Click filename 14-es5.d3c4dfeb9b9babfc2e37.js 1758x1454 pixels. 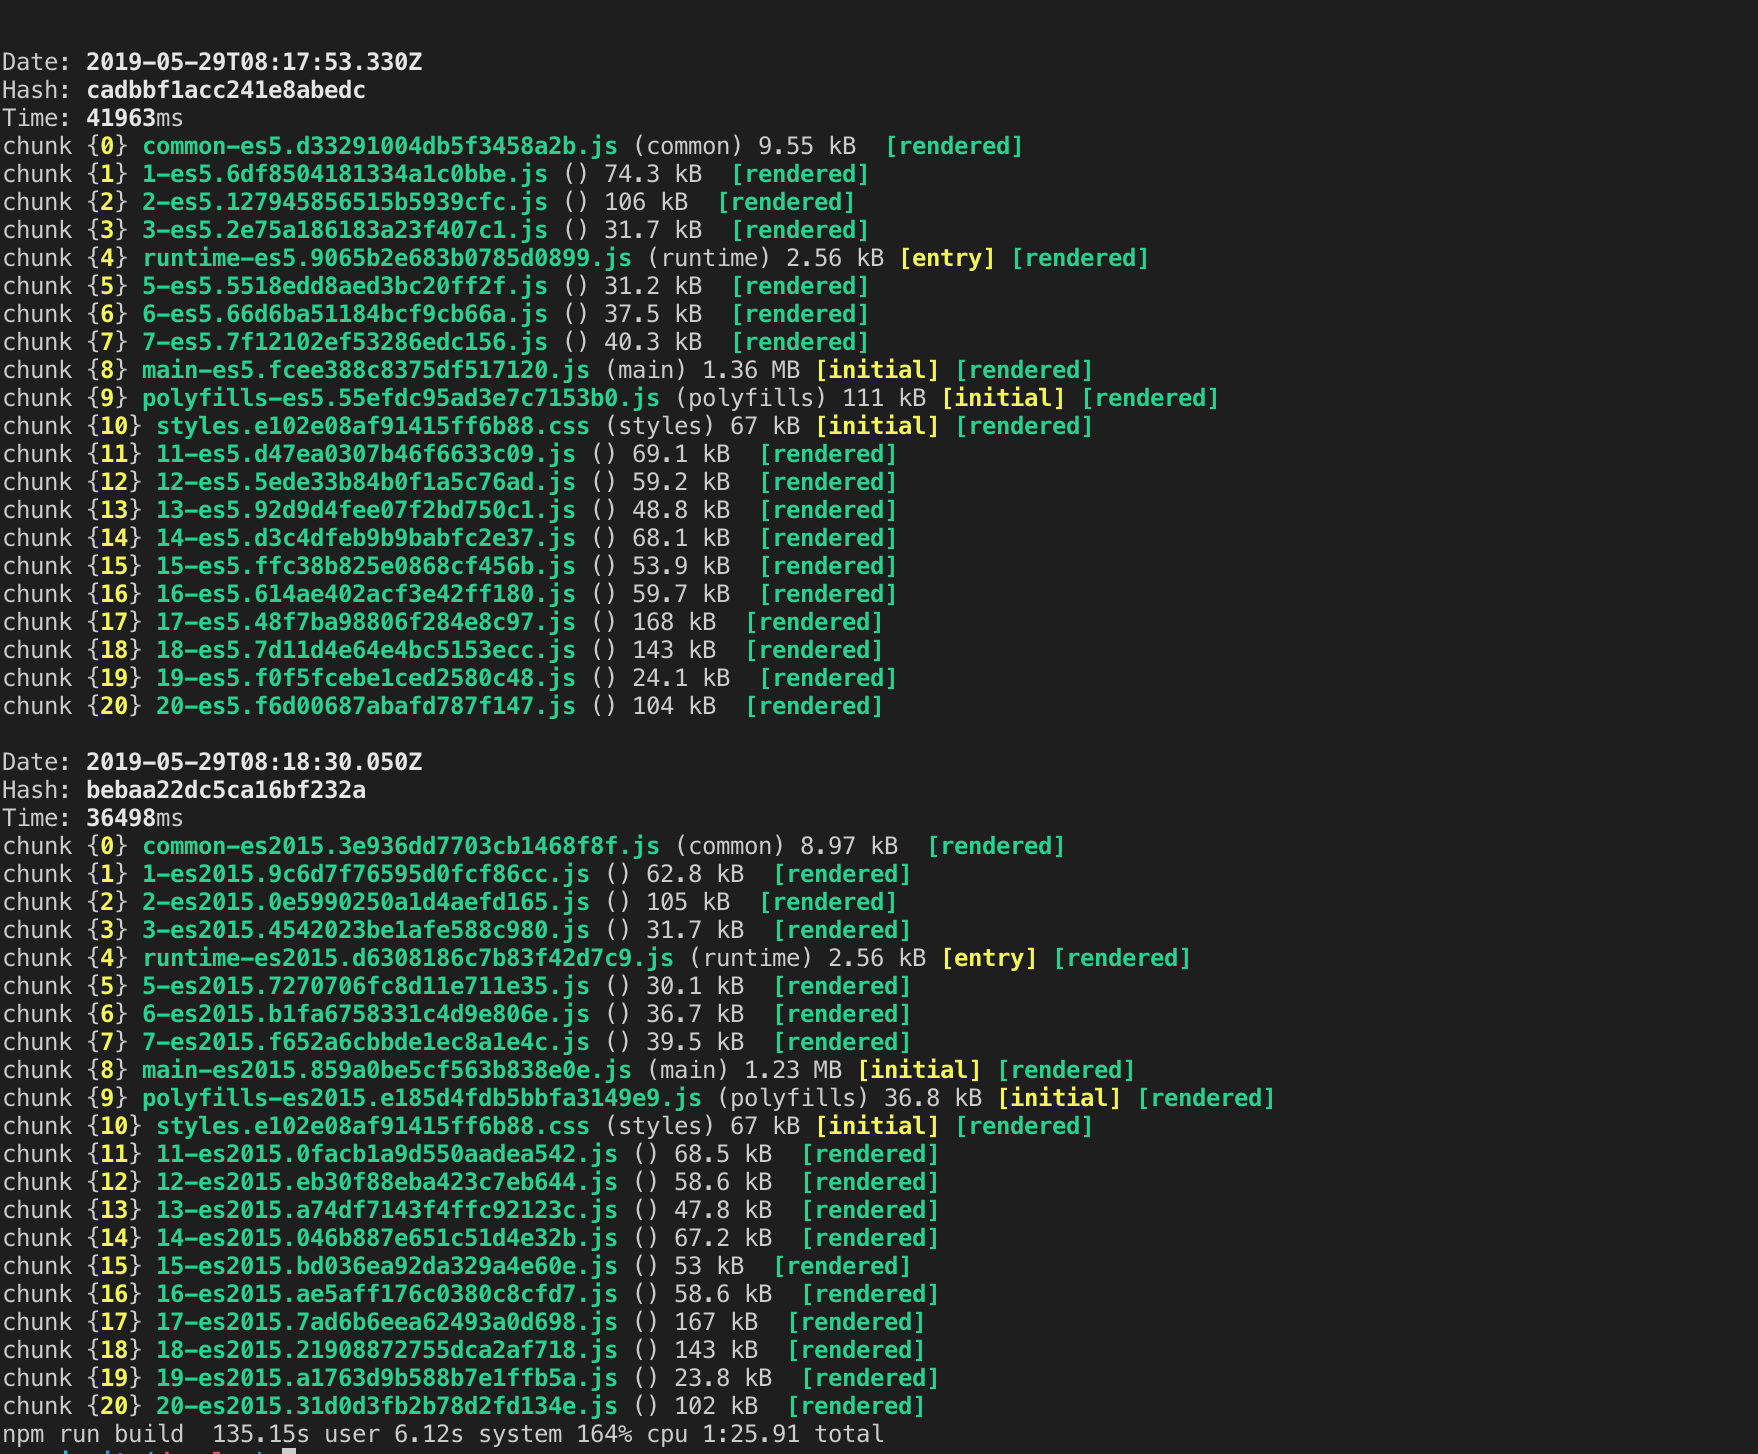tap(366, 538)
